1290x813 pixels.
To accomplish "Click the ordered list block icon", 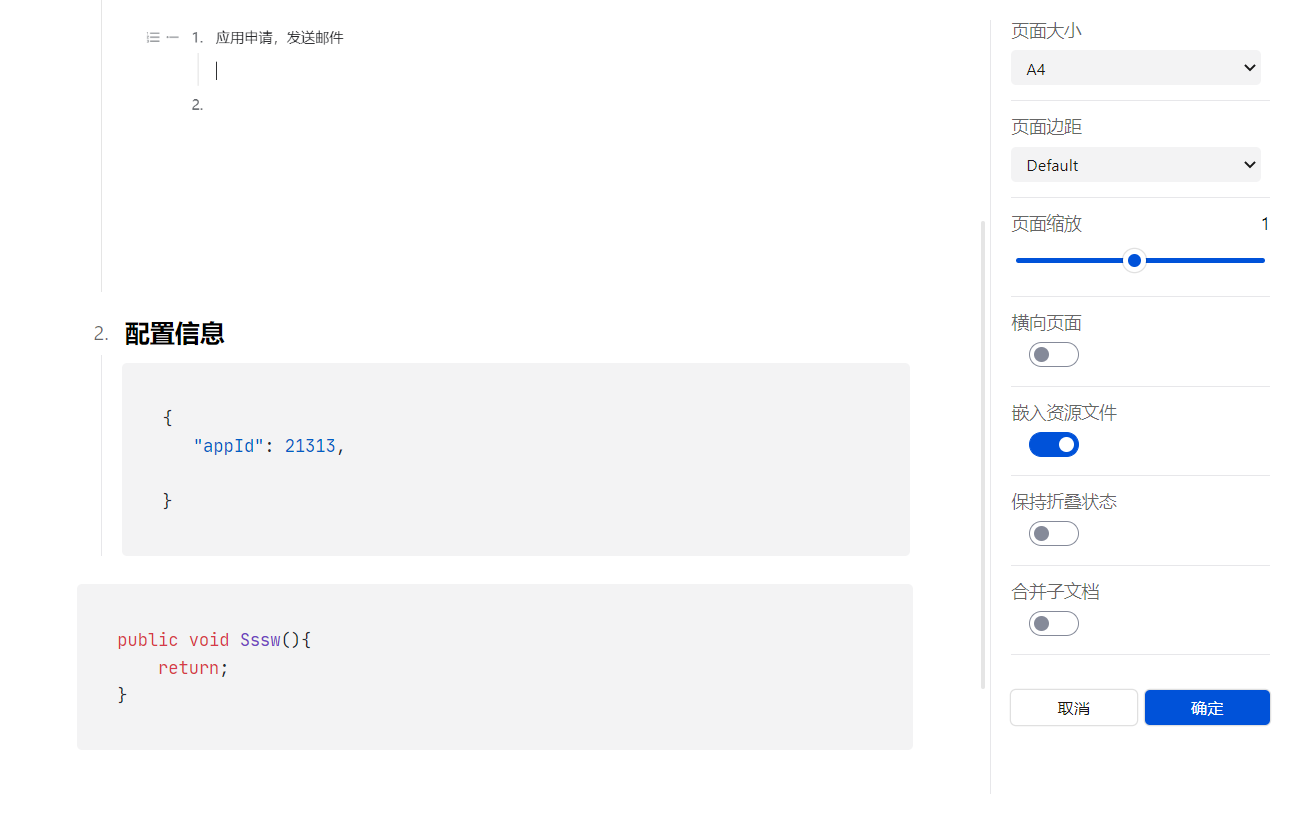I will [x=153, y=38].
